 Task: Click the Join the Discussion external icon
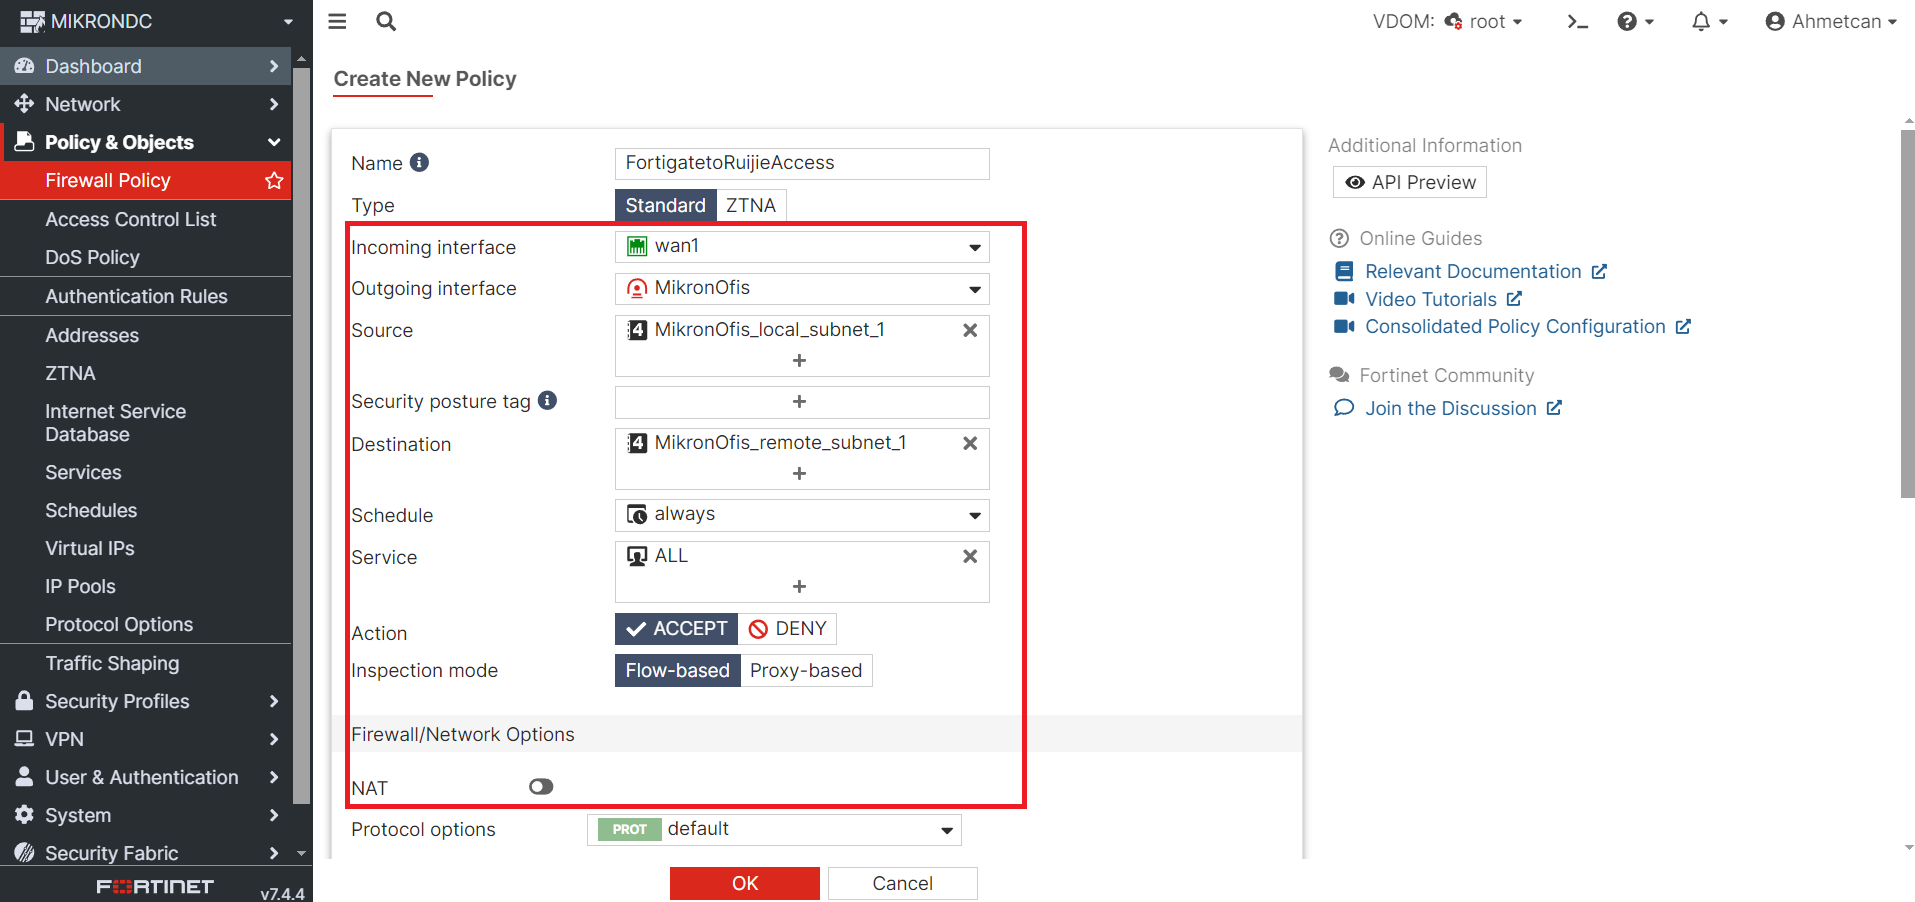tap(1554, 408)
